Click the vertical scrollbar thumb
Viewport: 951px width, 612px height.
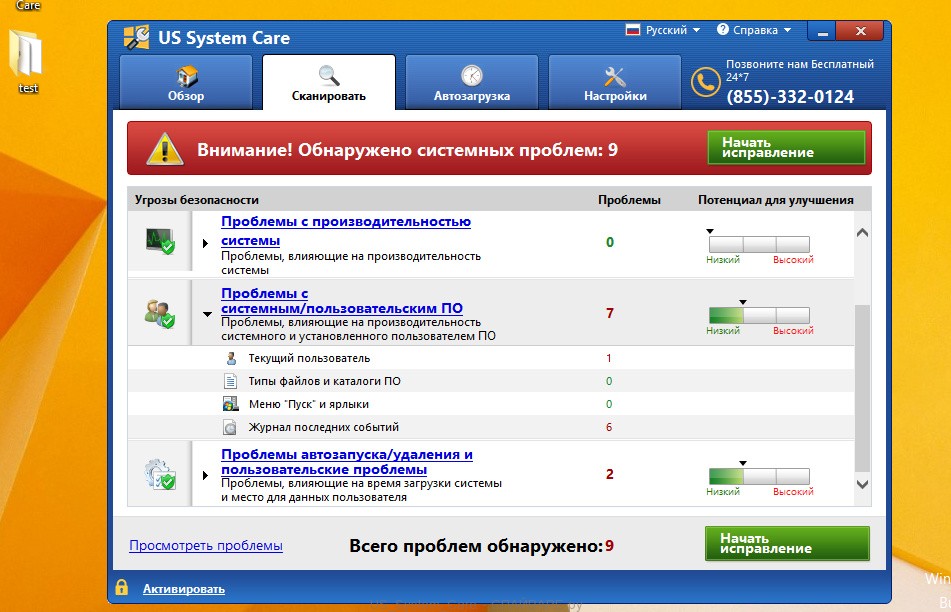[862, 388]
